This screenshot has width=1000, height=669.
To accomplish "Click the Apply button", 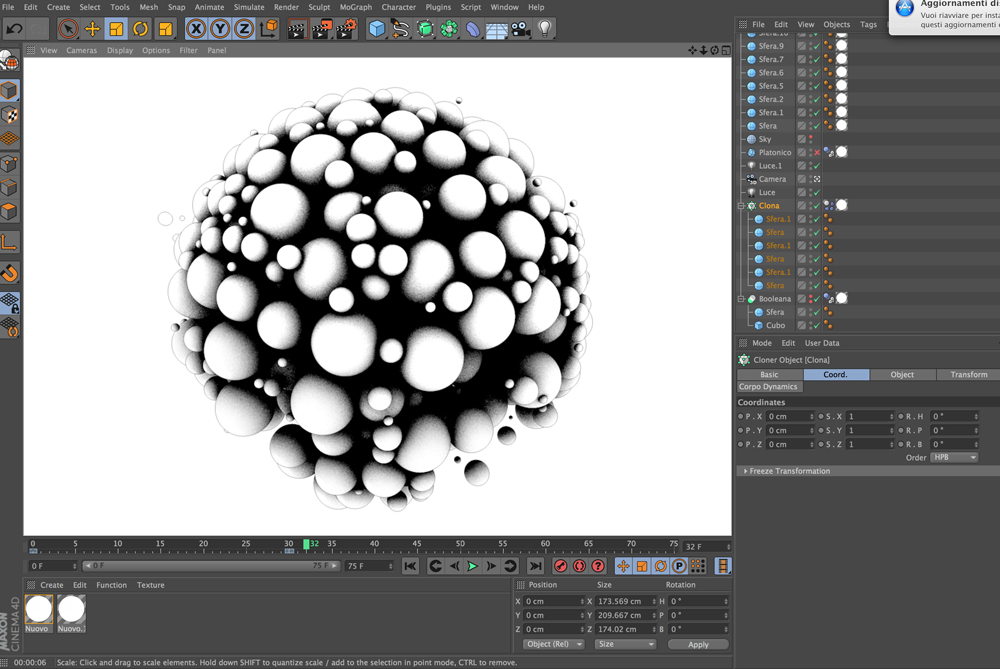I will pyautogui.click(x=698, y=644).
